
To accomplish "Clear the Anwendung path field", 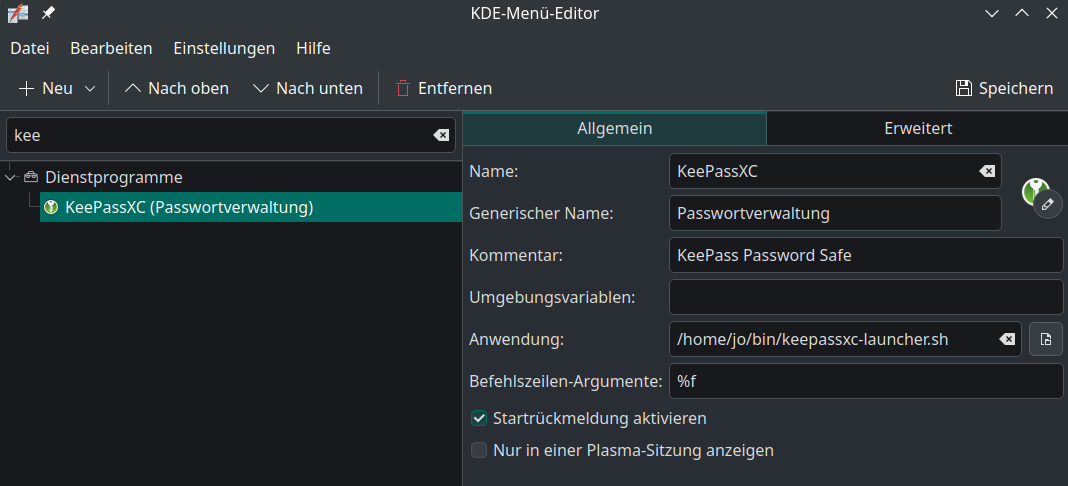I will click(1007, 340).
